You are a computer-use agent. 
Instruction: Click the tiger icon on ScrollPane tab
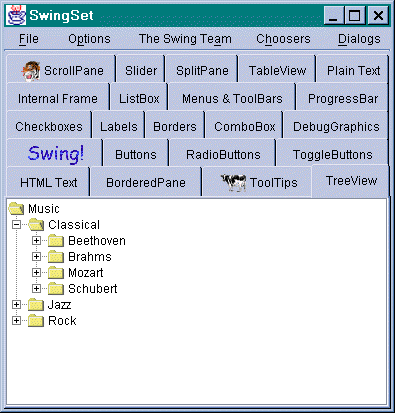point(31,71)
